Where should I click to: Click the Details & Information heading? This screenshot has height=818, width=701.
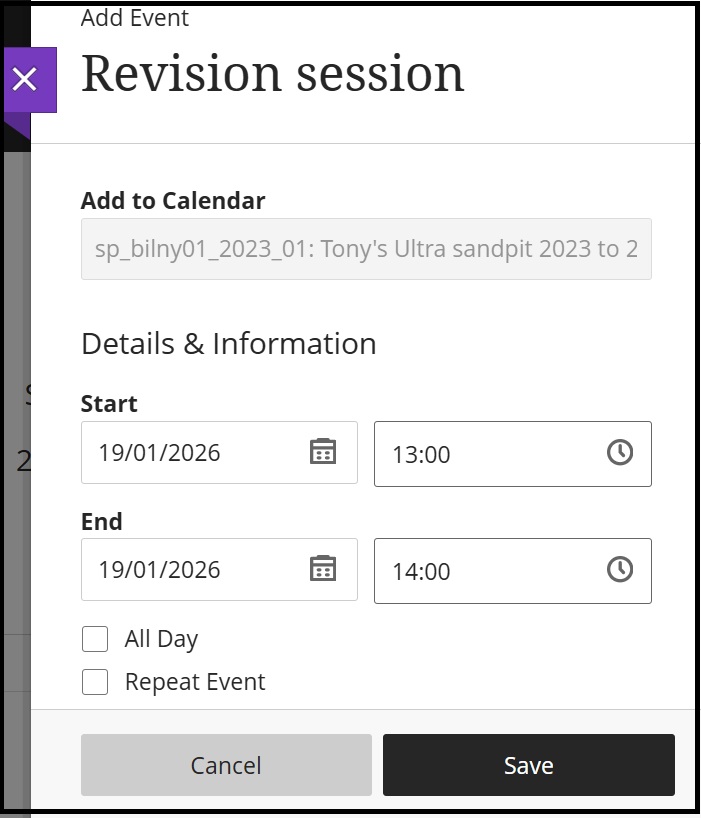(x=228, y=343)
